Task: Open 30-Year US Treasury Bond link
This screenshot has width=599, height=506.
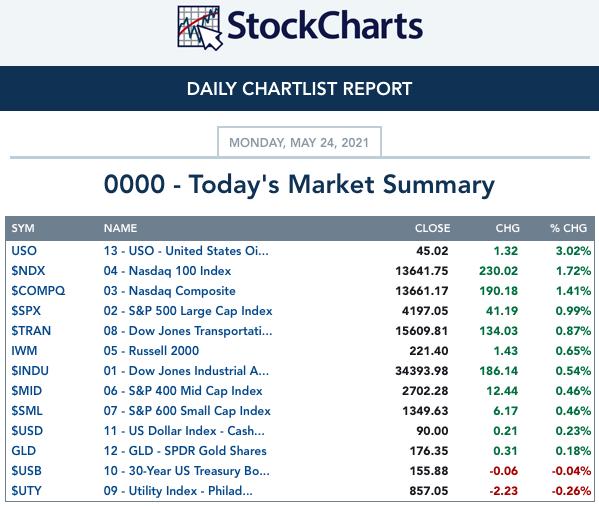Action: click(187, 470)
